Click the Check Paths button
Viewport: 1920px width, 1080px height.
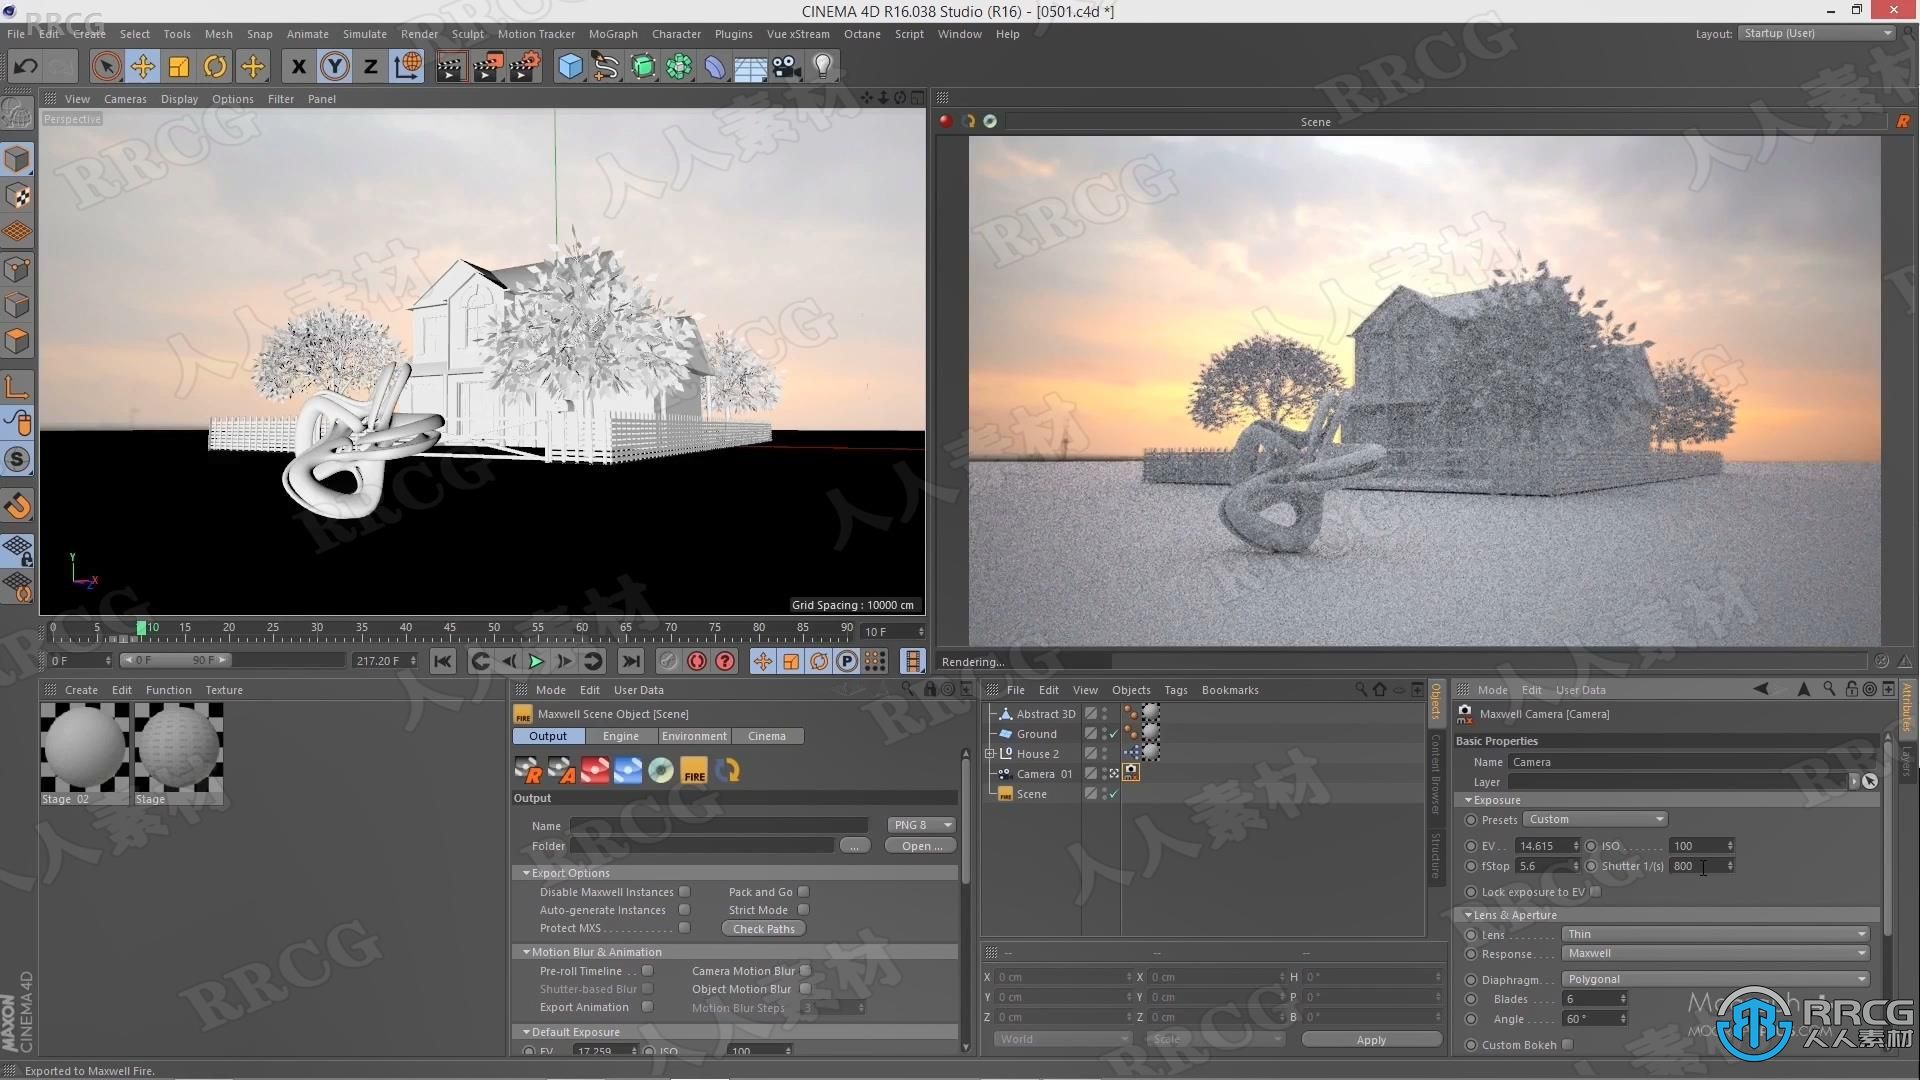pyautogui.click(x=762, y=927)
